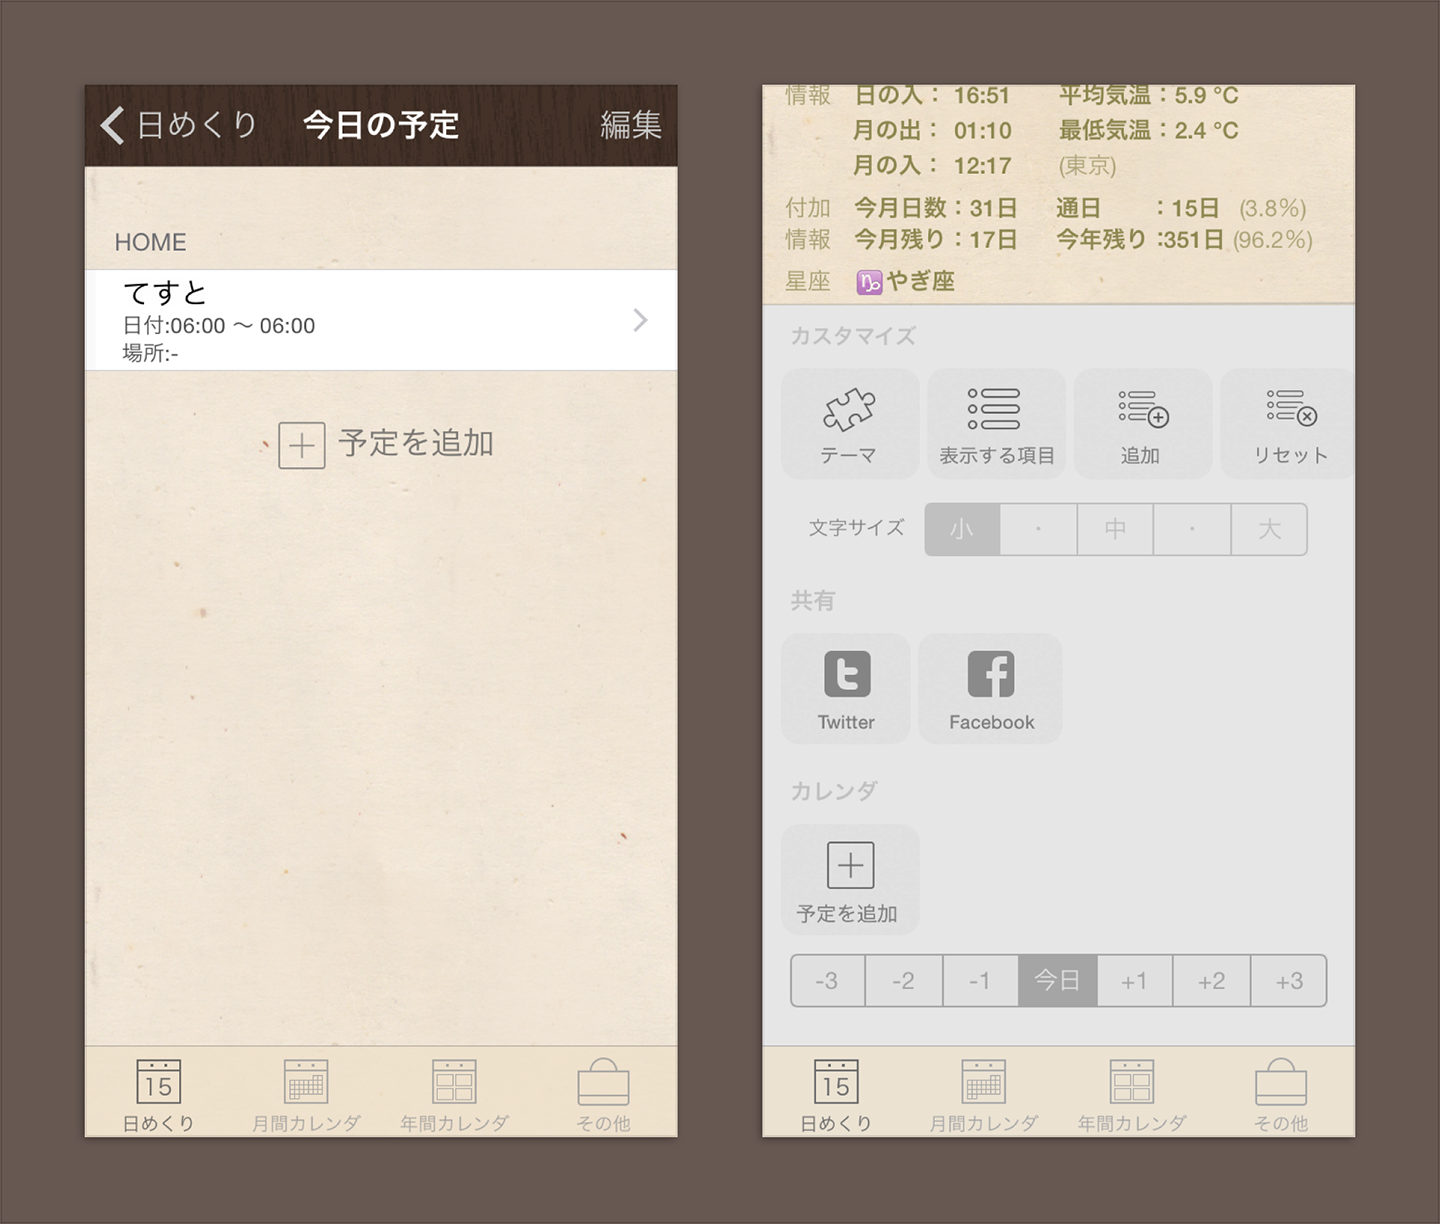The image size is (1440, 1224).
Task: Open 月間カレンダ tab in left screen
Action: point(306,1095)
